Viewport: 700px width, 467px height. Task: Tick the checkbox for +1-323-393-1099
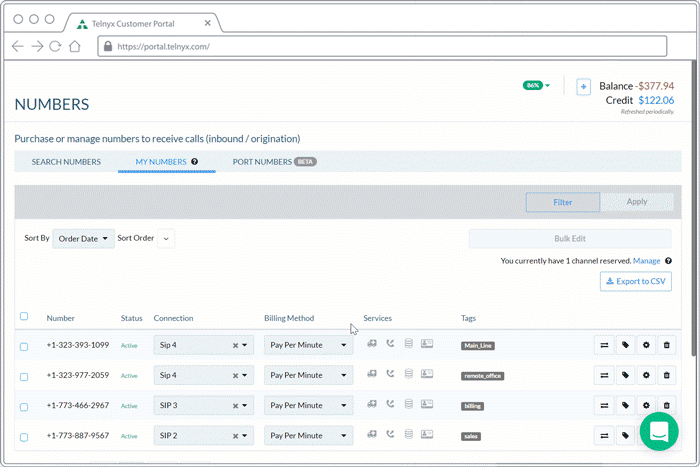(24, 346)
